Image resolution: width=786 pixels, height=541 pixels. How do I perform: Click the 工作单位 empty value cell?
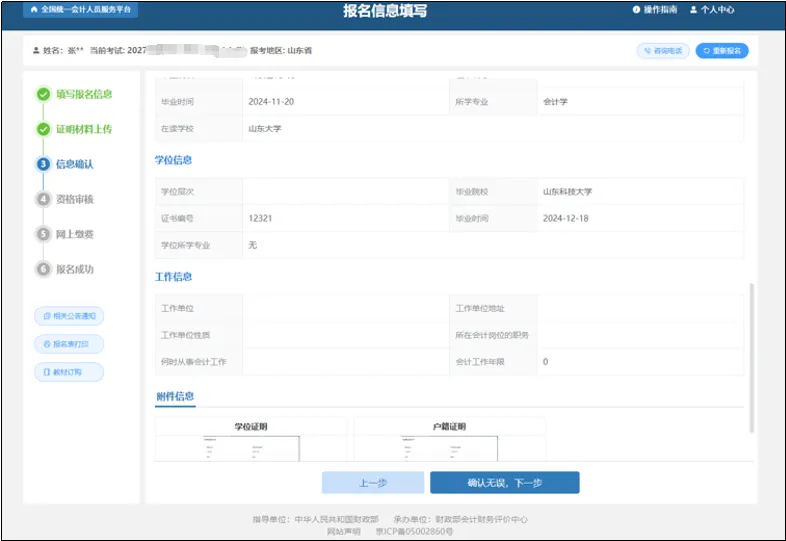346,308
